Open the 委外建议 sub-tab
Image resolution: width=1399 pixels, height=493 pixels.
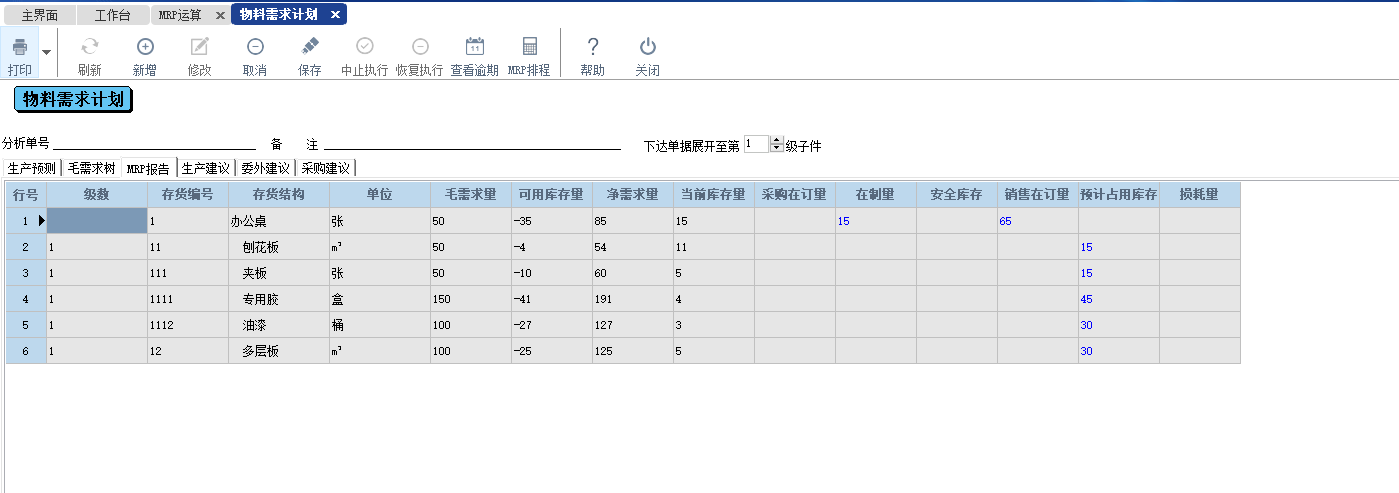coord(266,168)
